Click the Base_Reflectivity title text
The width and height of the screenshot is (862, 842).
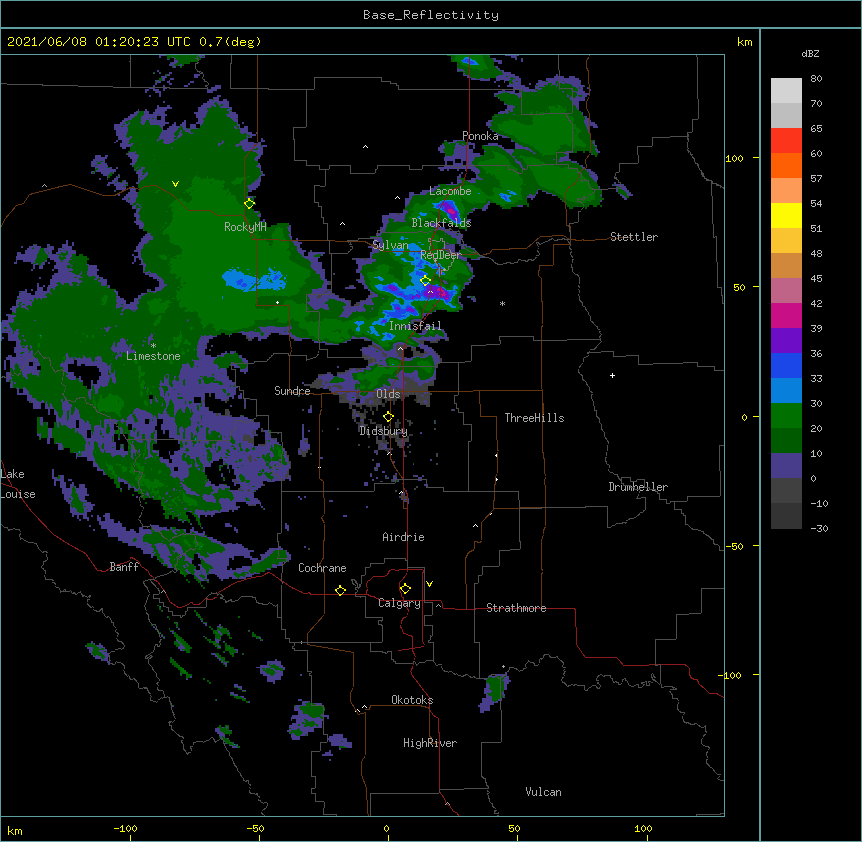[x=430, y=15]
